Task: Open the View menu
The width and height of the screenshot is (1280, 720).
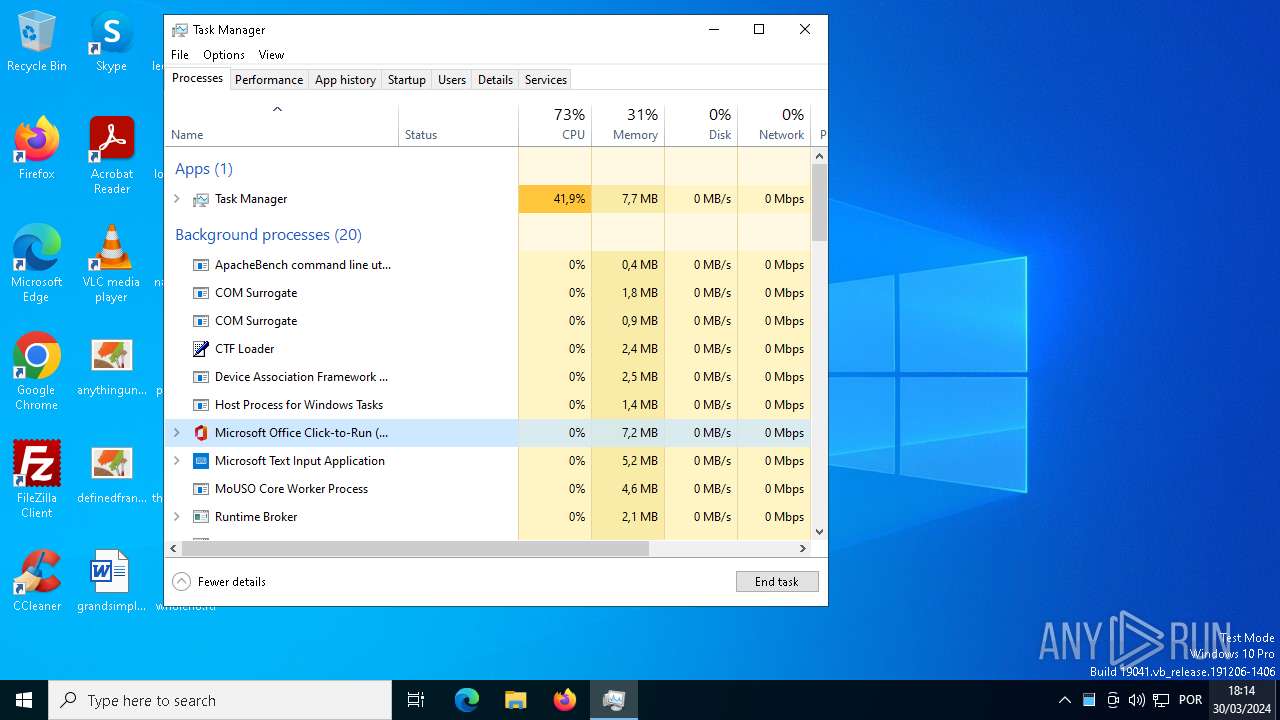Action: [x=271, y=55]
